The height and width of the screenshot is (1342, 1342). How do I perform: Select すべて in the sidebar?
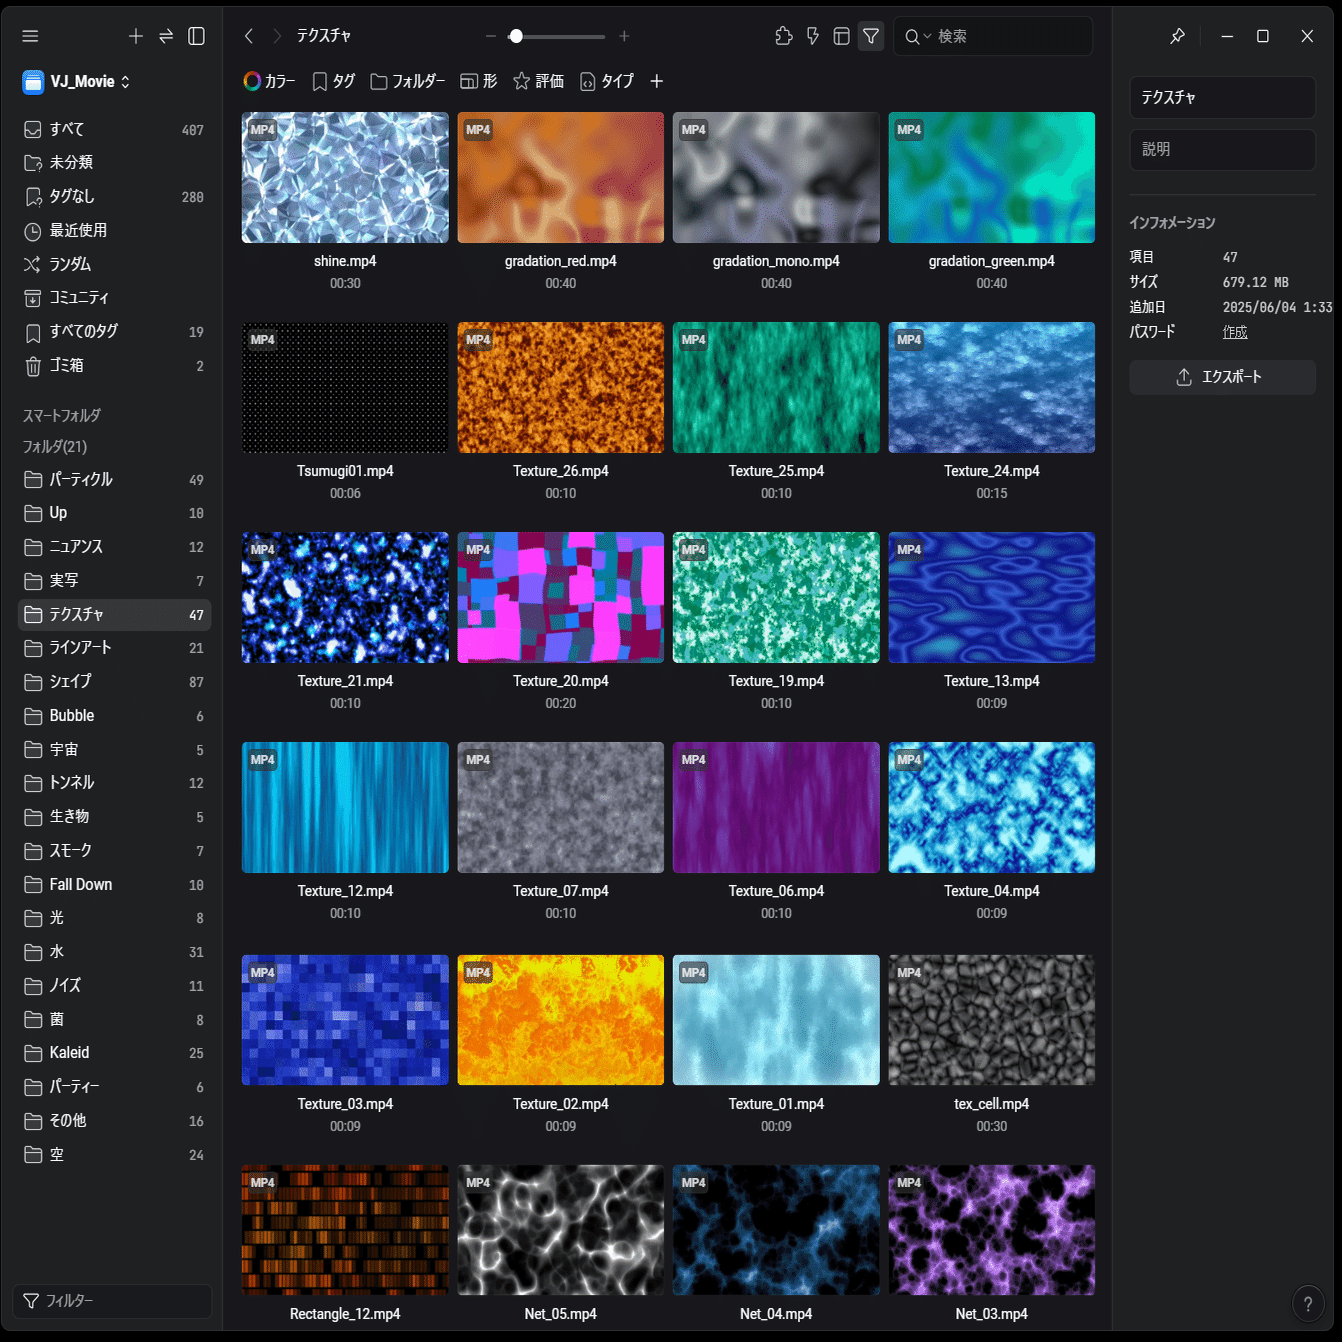pos(114,129)
